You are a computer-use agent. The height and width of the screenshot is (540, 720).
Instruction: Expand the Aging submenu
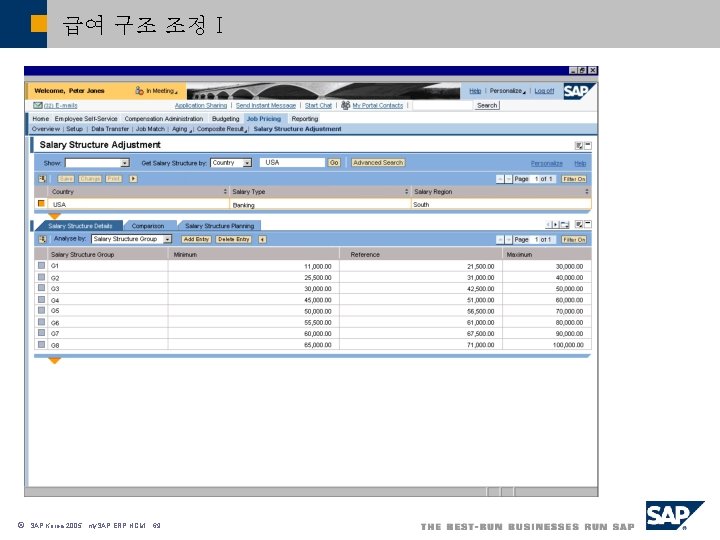(191, 131)
